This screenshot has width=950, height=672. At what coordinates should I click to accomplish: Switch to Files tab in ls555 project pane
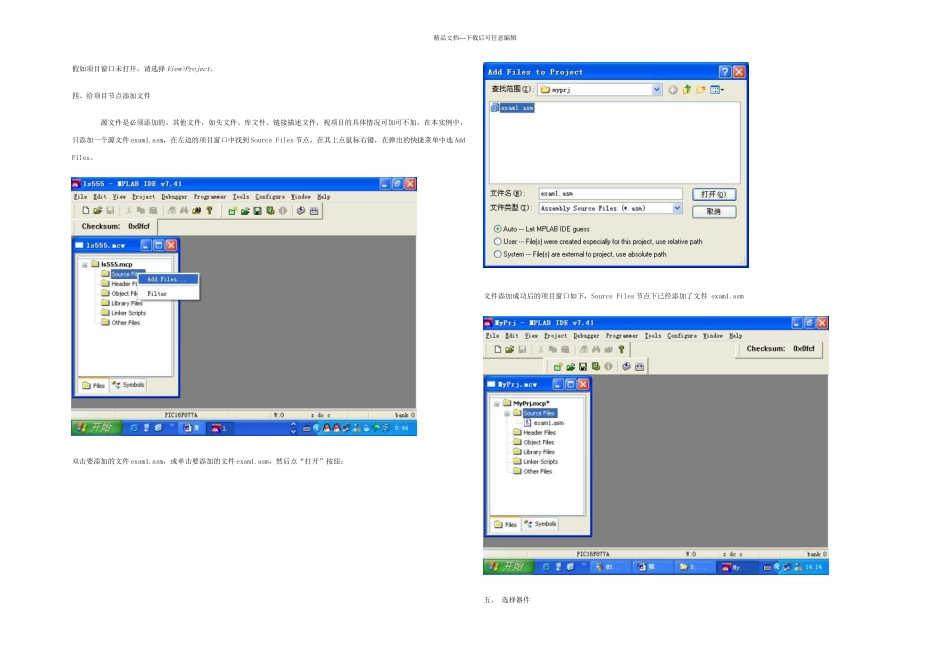pyautogui.click(x=93, y=385)
